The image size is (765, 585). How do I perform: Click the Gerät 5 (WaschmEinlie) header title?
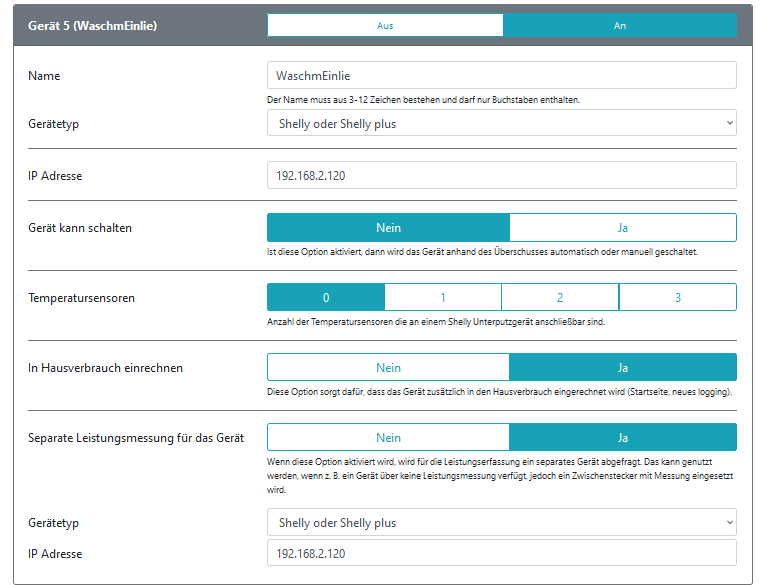pyautogui.click(x=92, y=26)
